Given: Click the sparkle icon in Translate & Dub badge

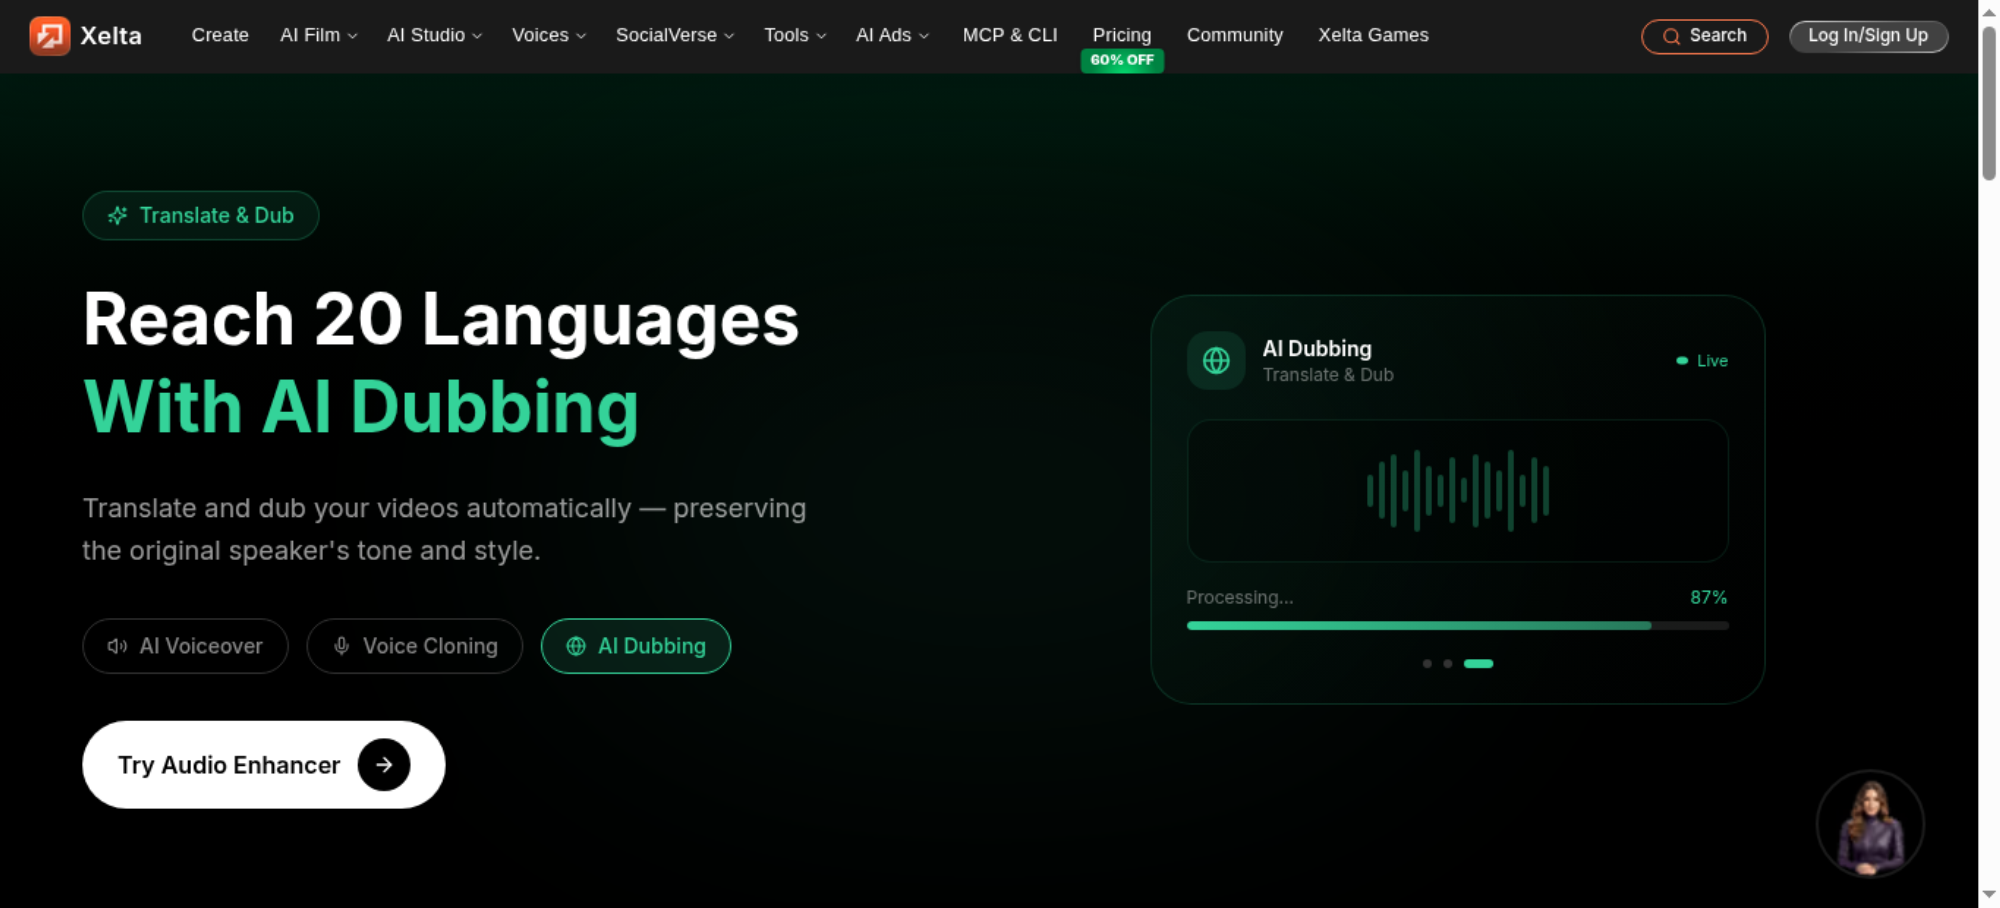Looking at the screenshot, I should [118, 216].
